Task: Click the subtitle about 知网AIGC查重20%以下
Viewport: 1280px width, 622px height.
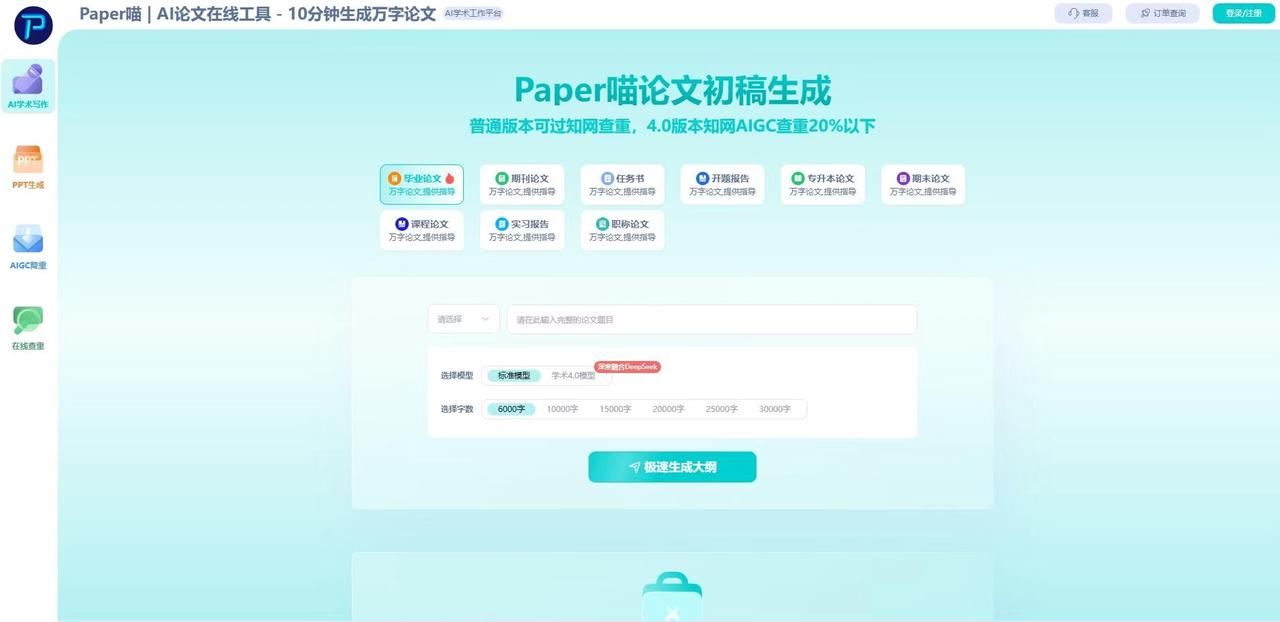Action: point(672,126)
